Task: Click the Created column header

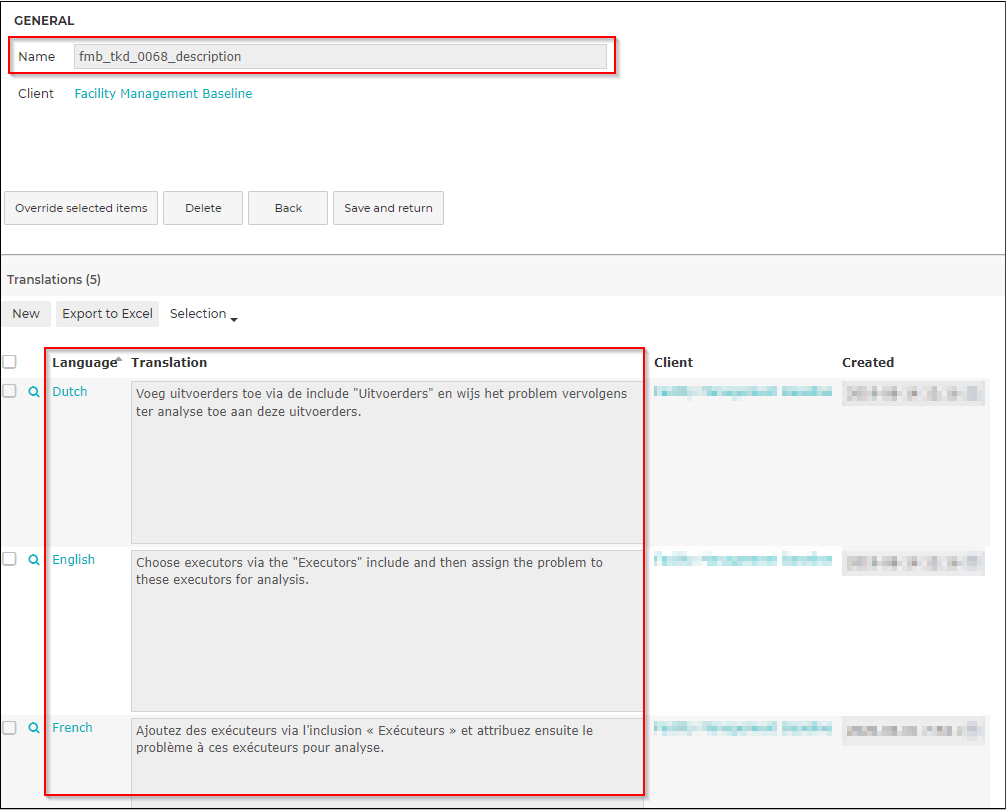Action: tap(868, 362)
